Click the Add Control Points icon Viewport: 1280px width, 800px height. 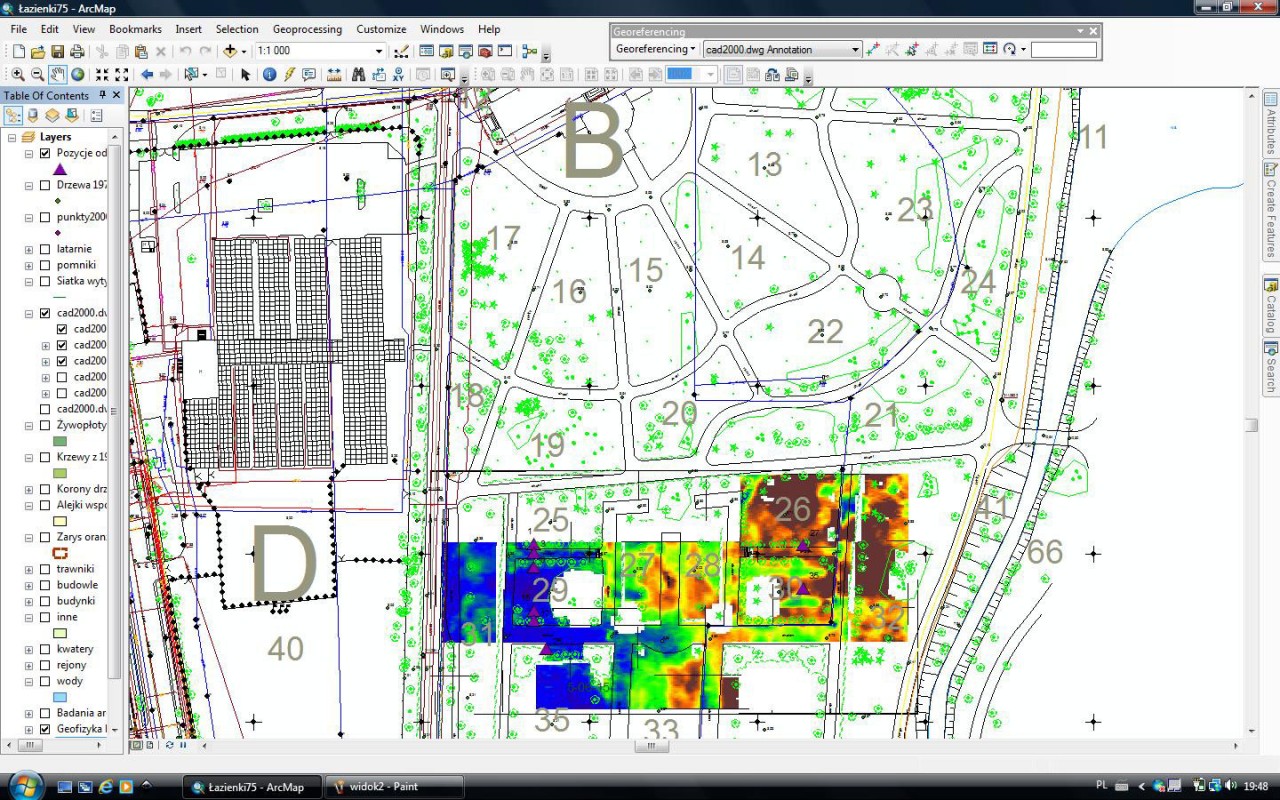point(873,49)
